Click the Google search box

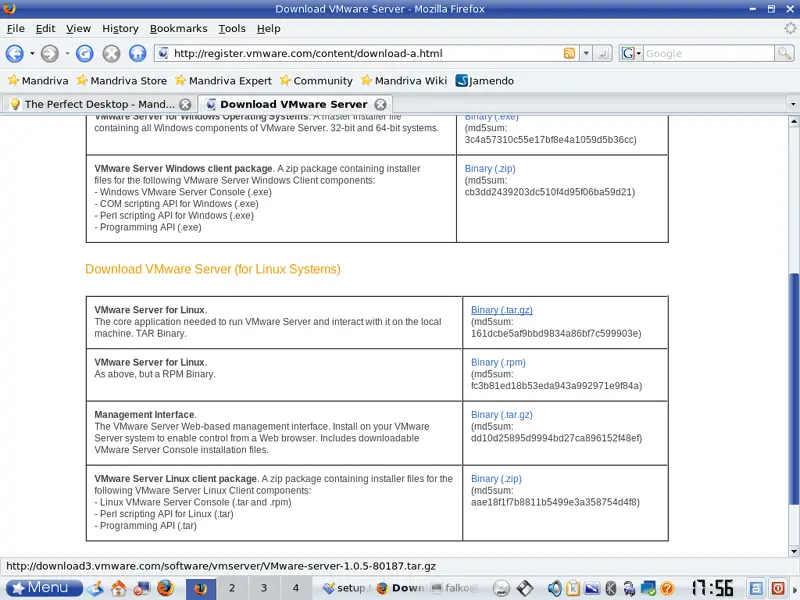[x=708, y=53]
